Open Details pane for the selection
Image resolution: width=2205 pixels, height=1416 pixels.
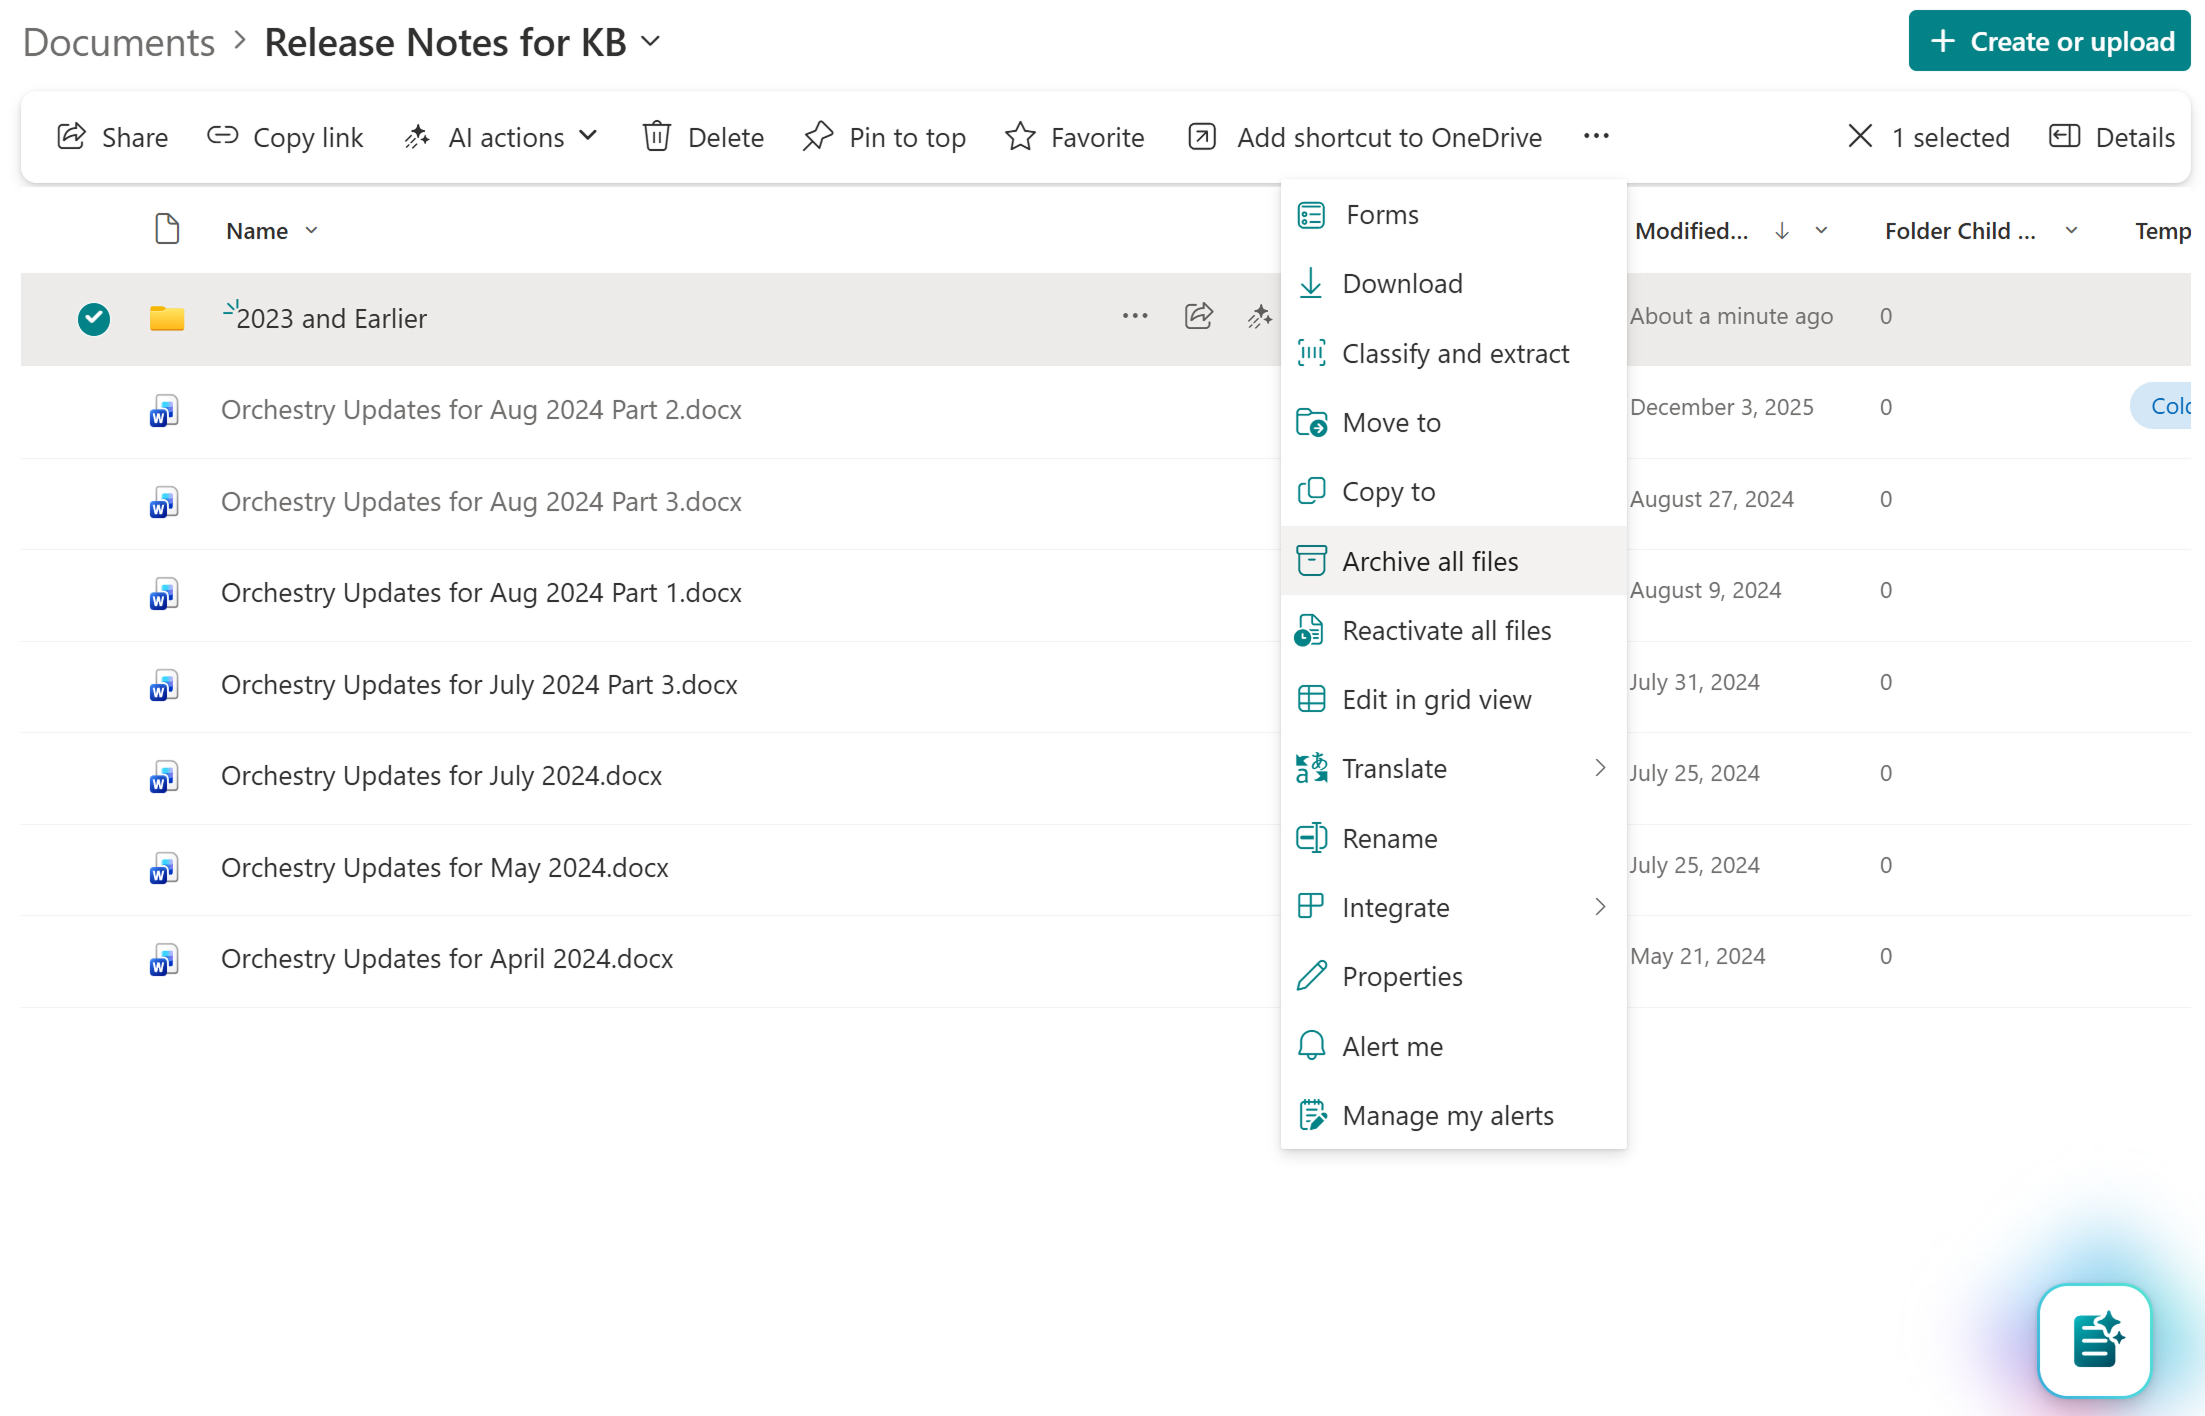coord(2111,137)
